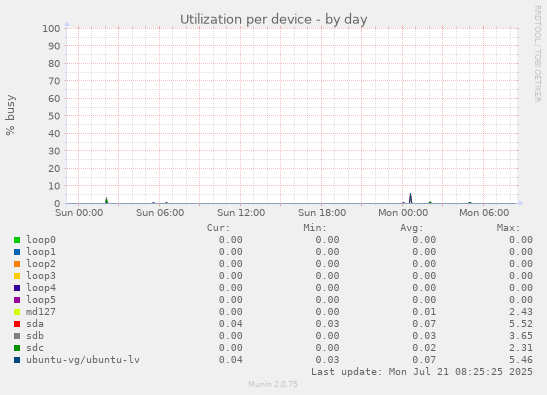547x395 pixels.
Task: Click the loop4 dark blue legend swatch
Action: pos(17,288)
